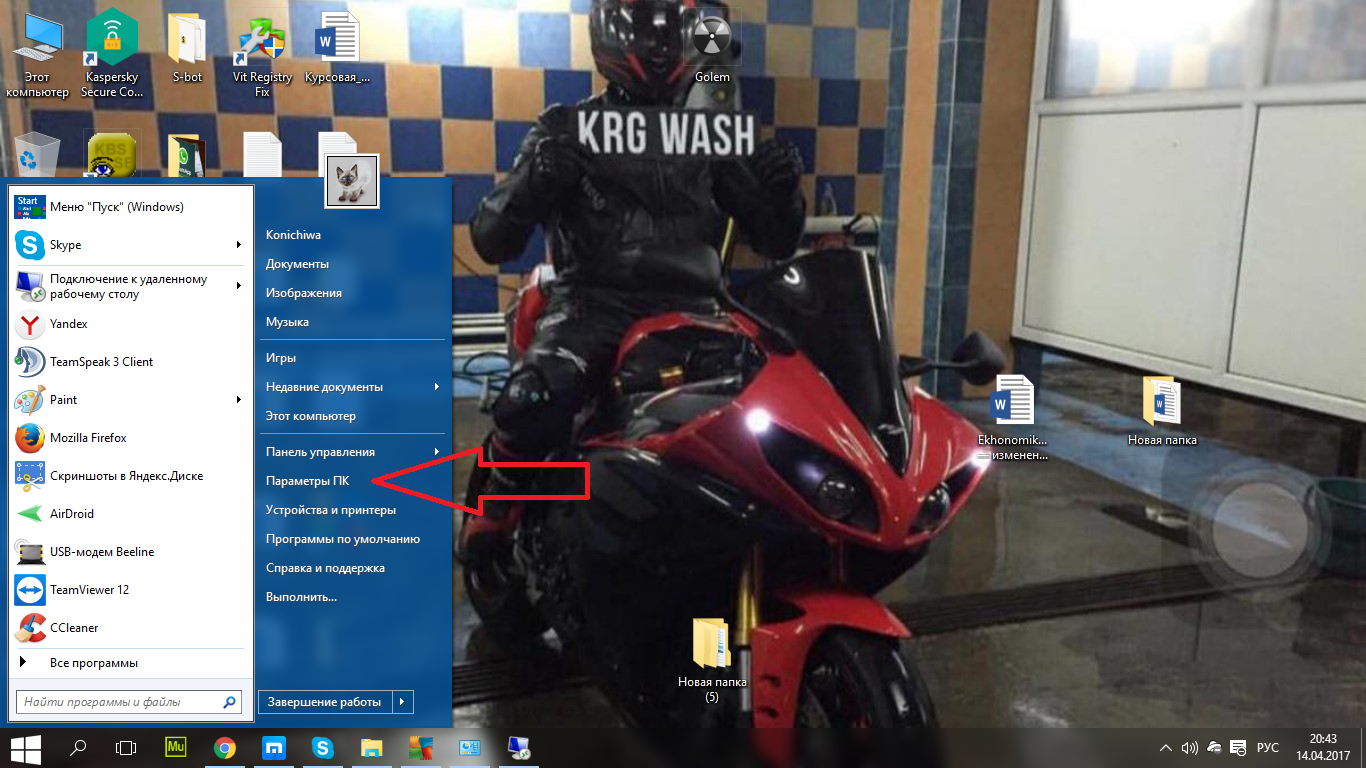
Task: Expand Панель управления submenu arrow
Action: (x=437, y=452)
